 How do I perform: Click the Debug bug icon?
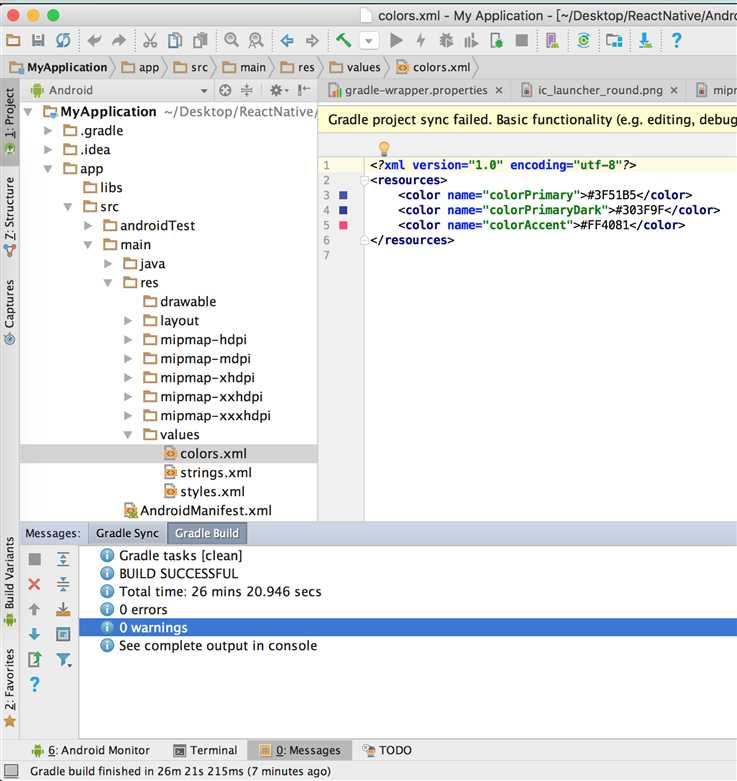(x=446, y=40)
